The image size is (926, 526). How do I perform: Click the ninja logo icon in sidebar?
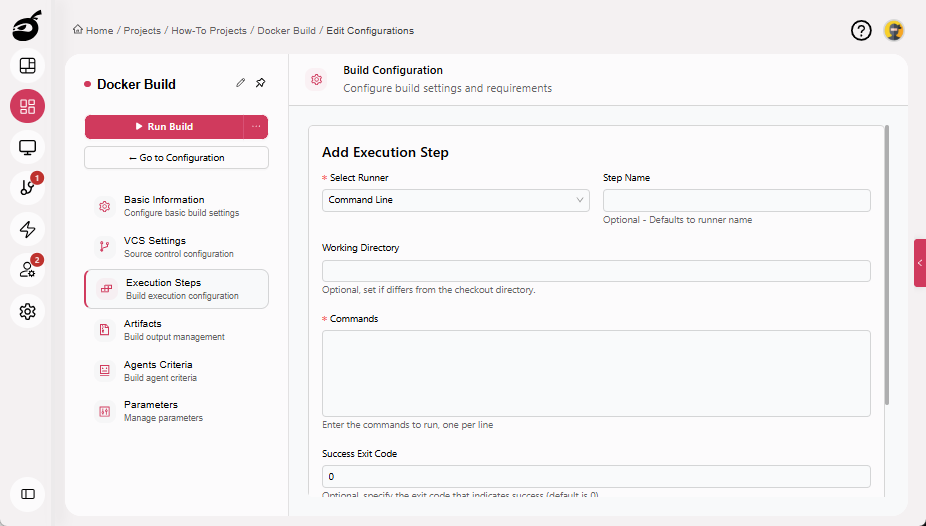coord(27,26)
